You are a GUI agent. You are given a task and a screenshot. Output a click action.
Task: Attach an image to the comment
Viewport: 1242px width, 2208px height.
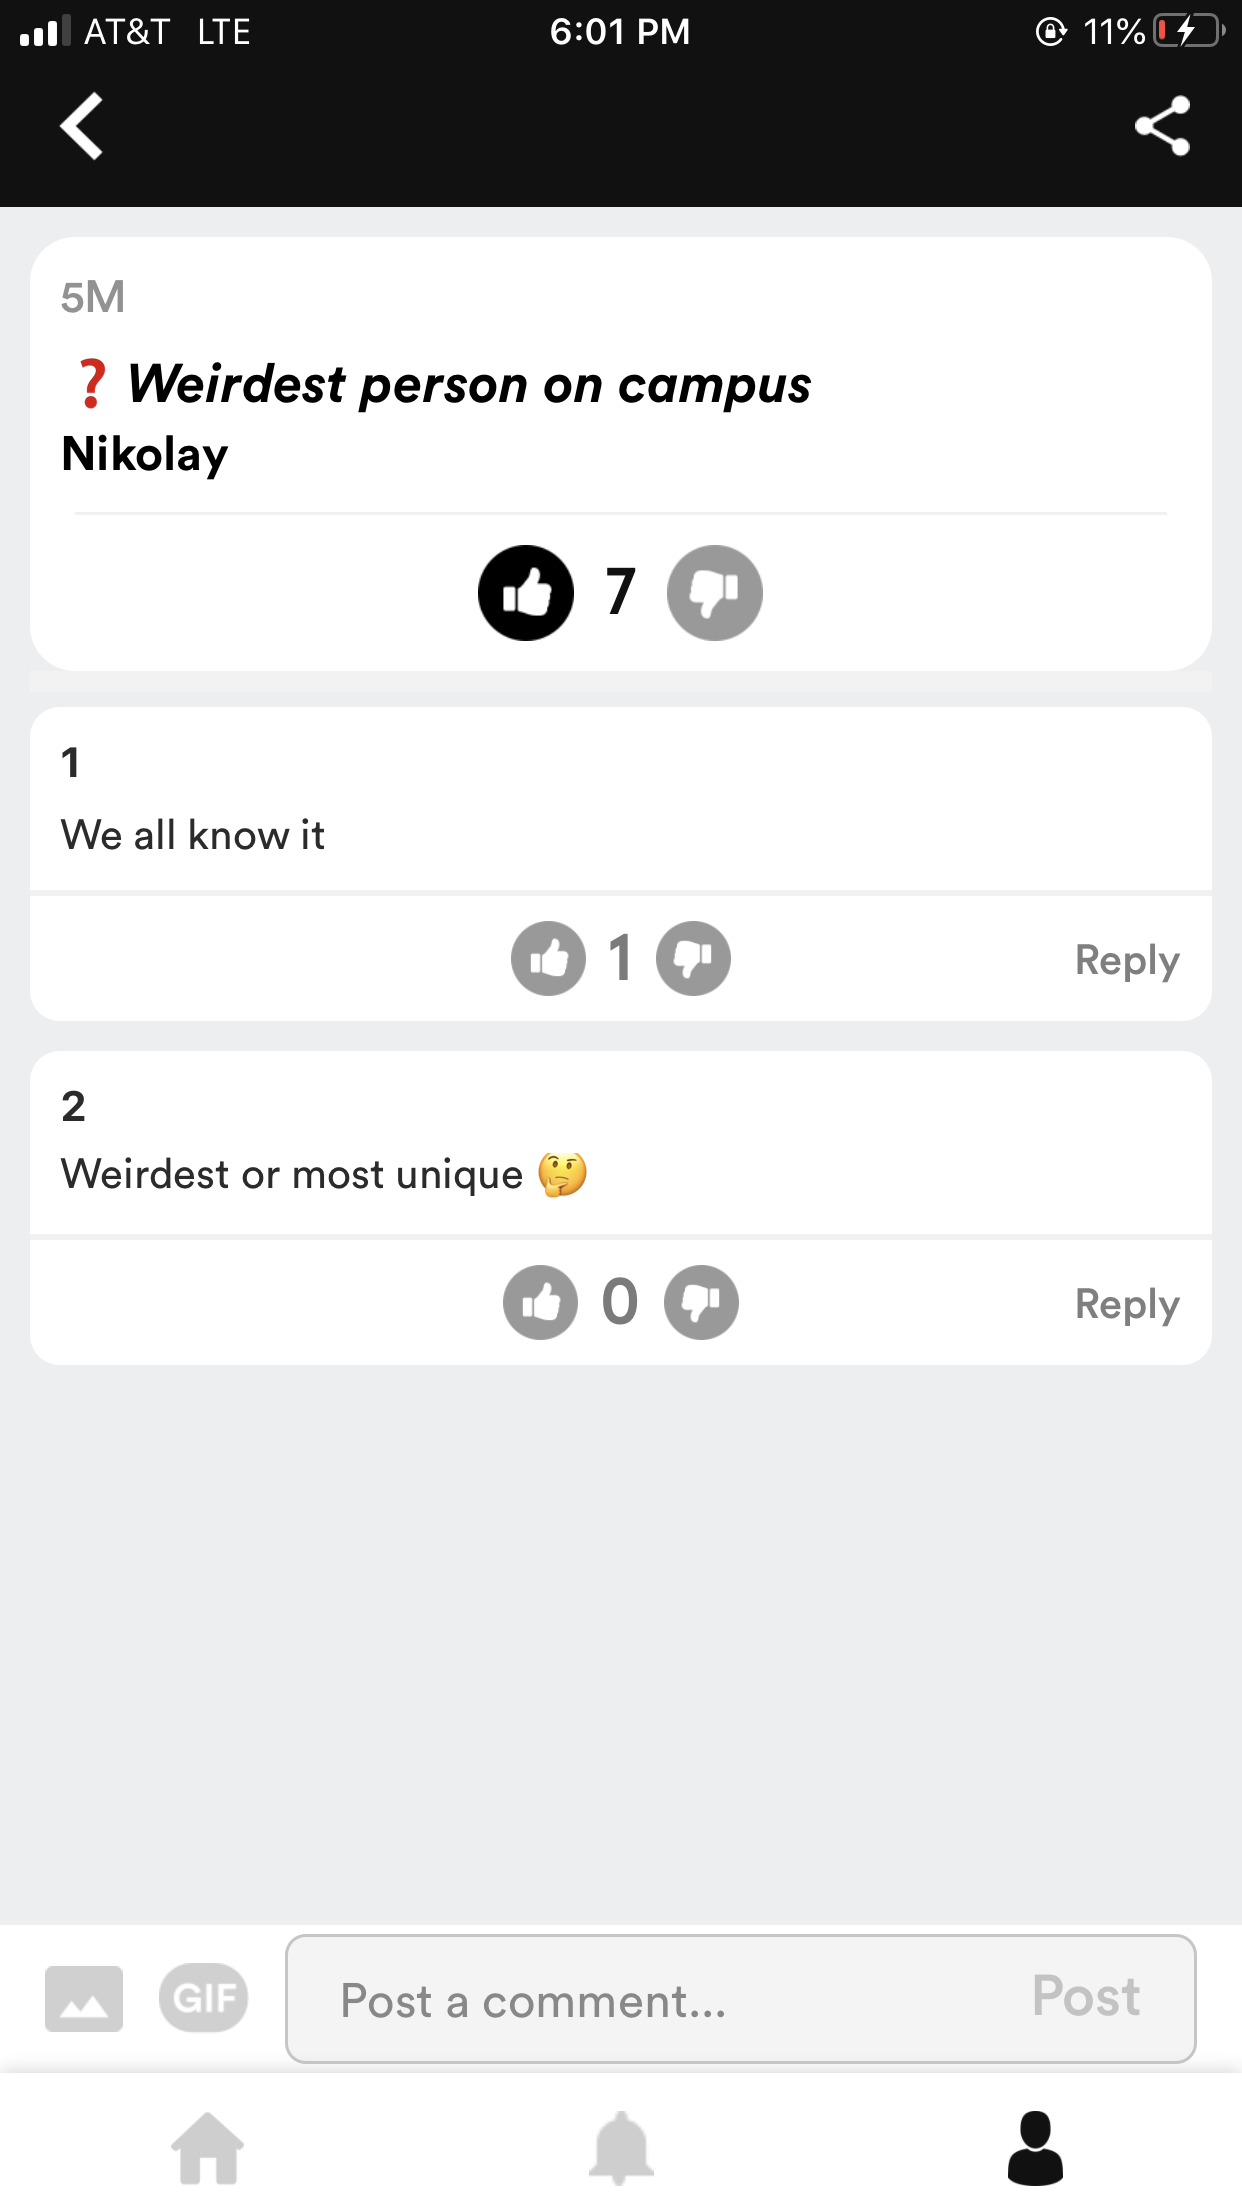click(84, 1999)
